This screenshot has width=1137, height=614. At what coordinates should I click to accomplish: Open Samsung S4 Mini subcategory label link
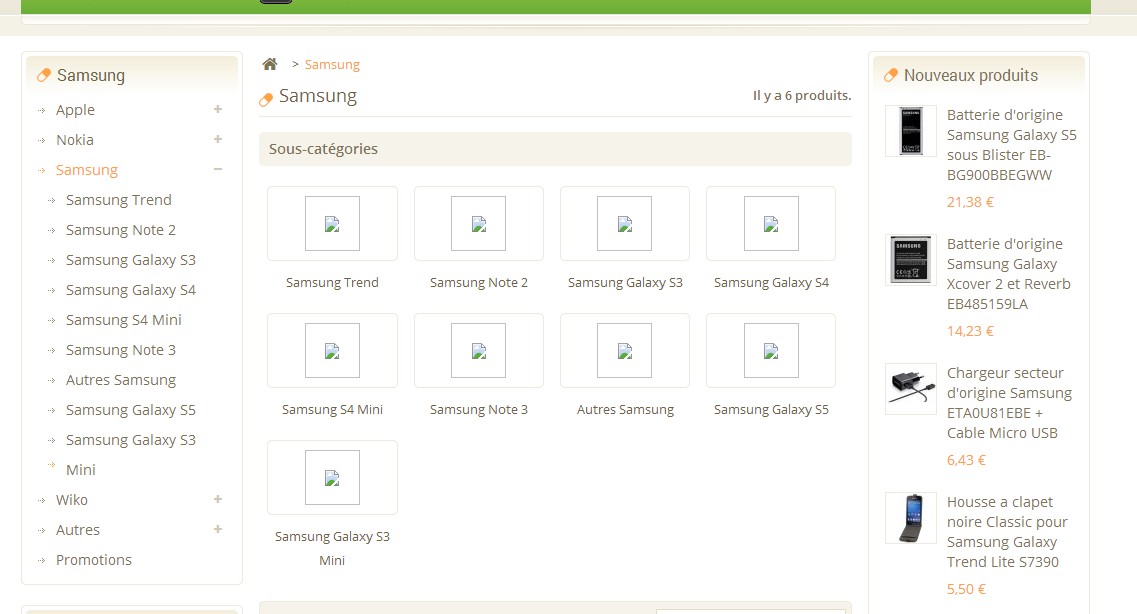click(332, 410)
